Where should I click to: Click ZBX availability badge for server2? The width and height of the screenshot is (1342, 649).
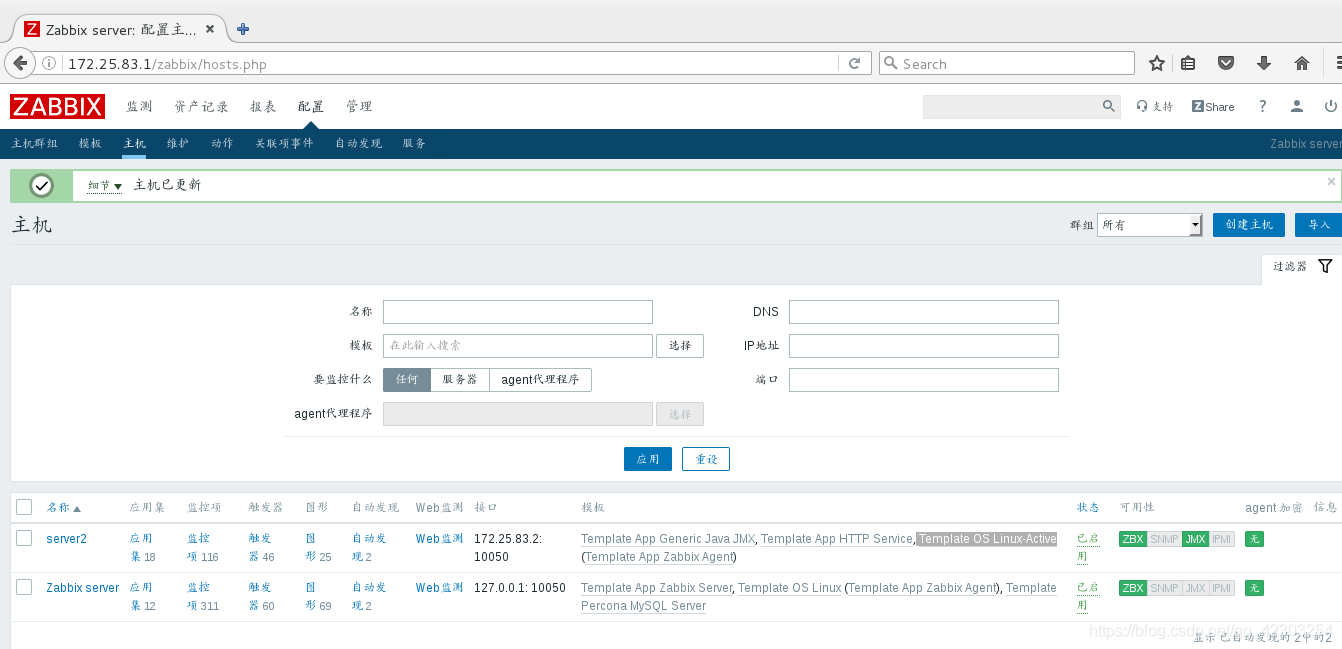pyautogui.click(x=1132, y=539)
